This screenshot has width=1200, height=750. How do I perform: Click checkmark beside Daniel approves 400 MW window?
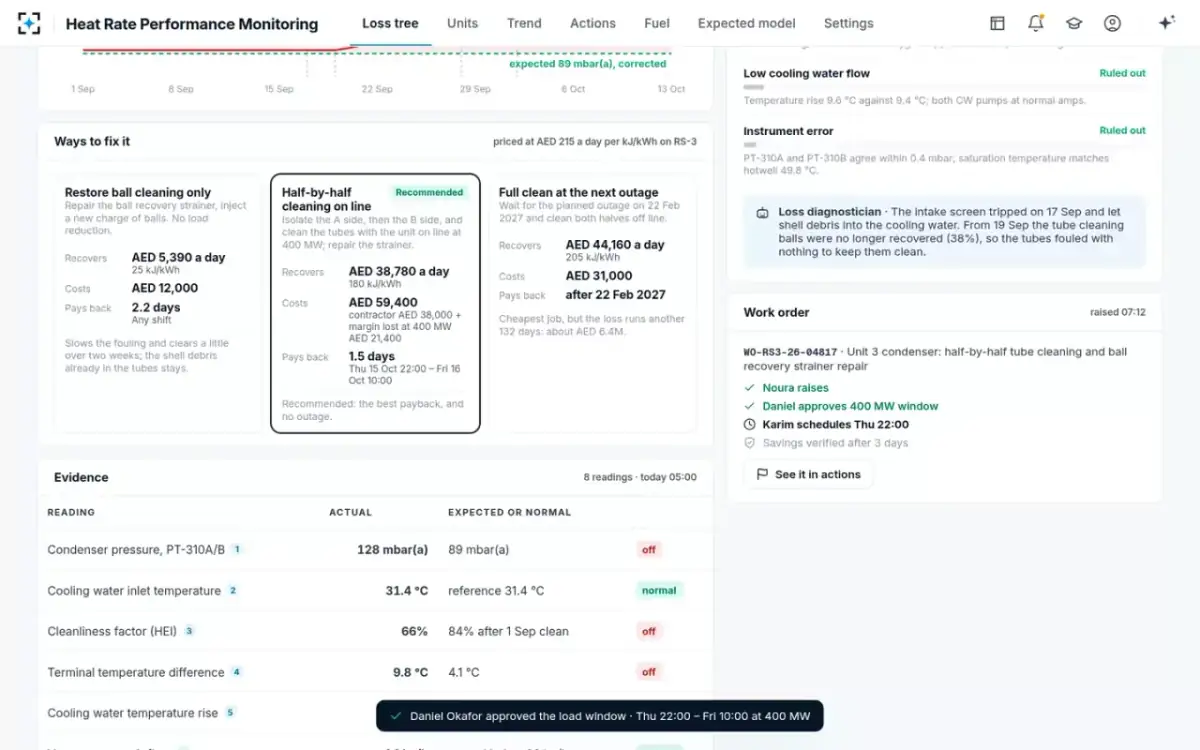750,406
